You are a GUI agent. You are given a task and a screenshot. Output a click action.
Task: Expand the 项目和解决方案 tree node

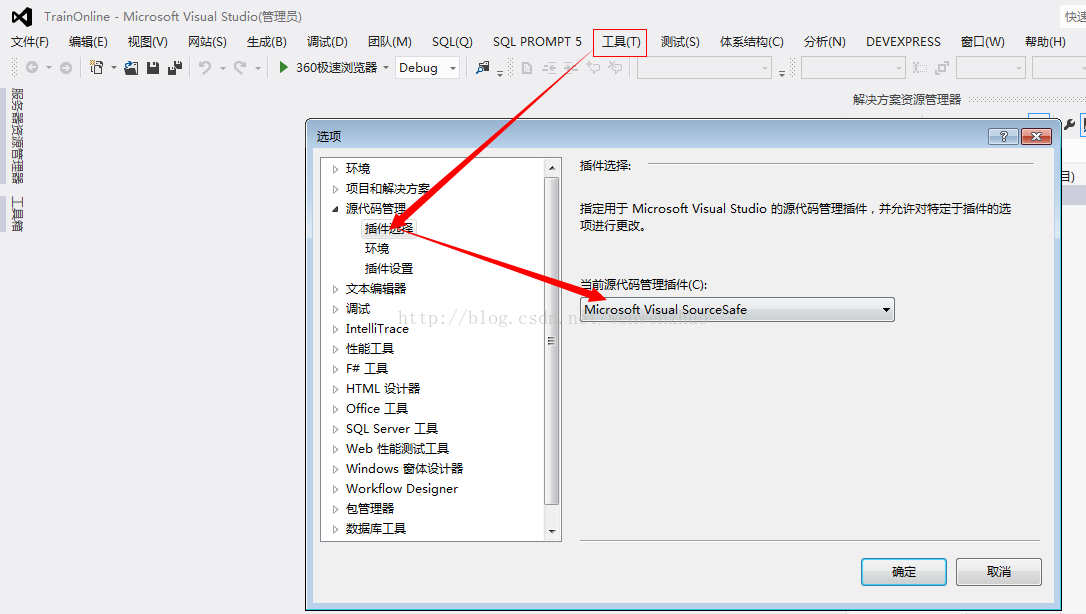[335, 189]
